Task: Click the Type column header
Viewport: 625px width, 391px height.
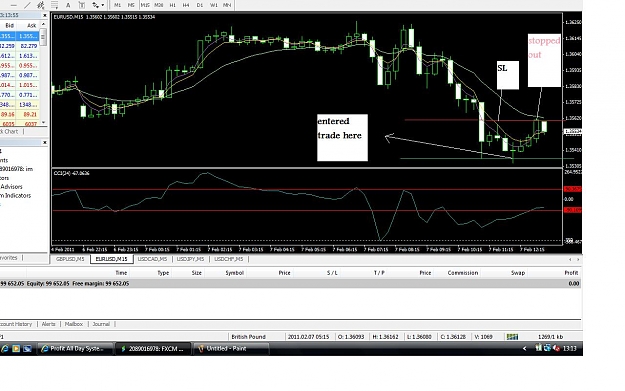Action: [x=163, y=273]
